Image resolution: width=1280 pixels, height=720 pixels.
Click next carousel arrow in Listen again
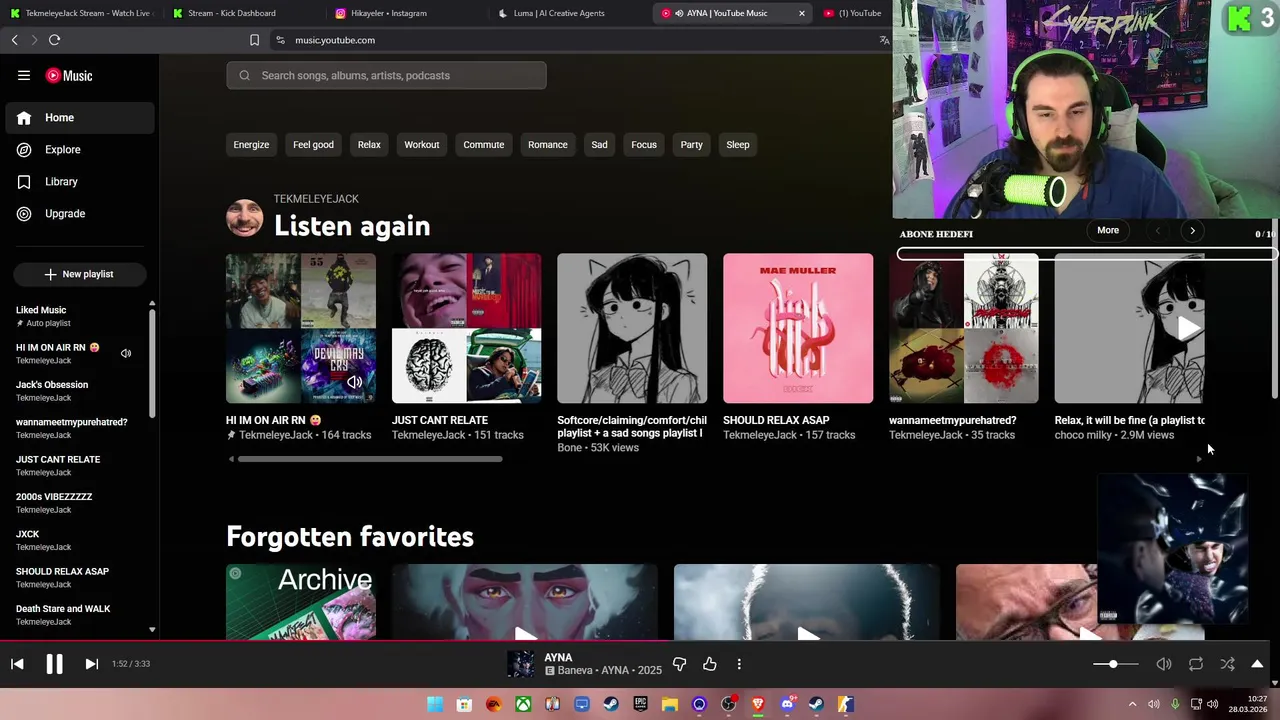(x=1192, y=231)
